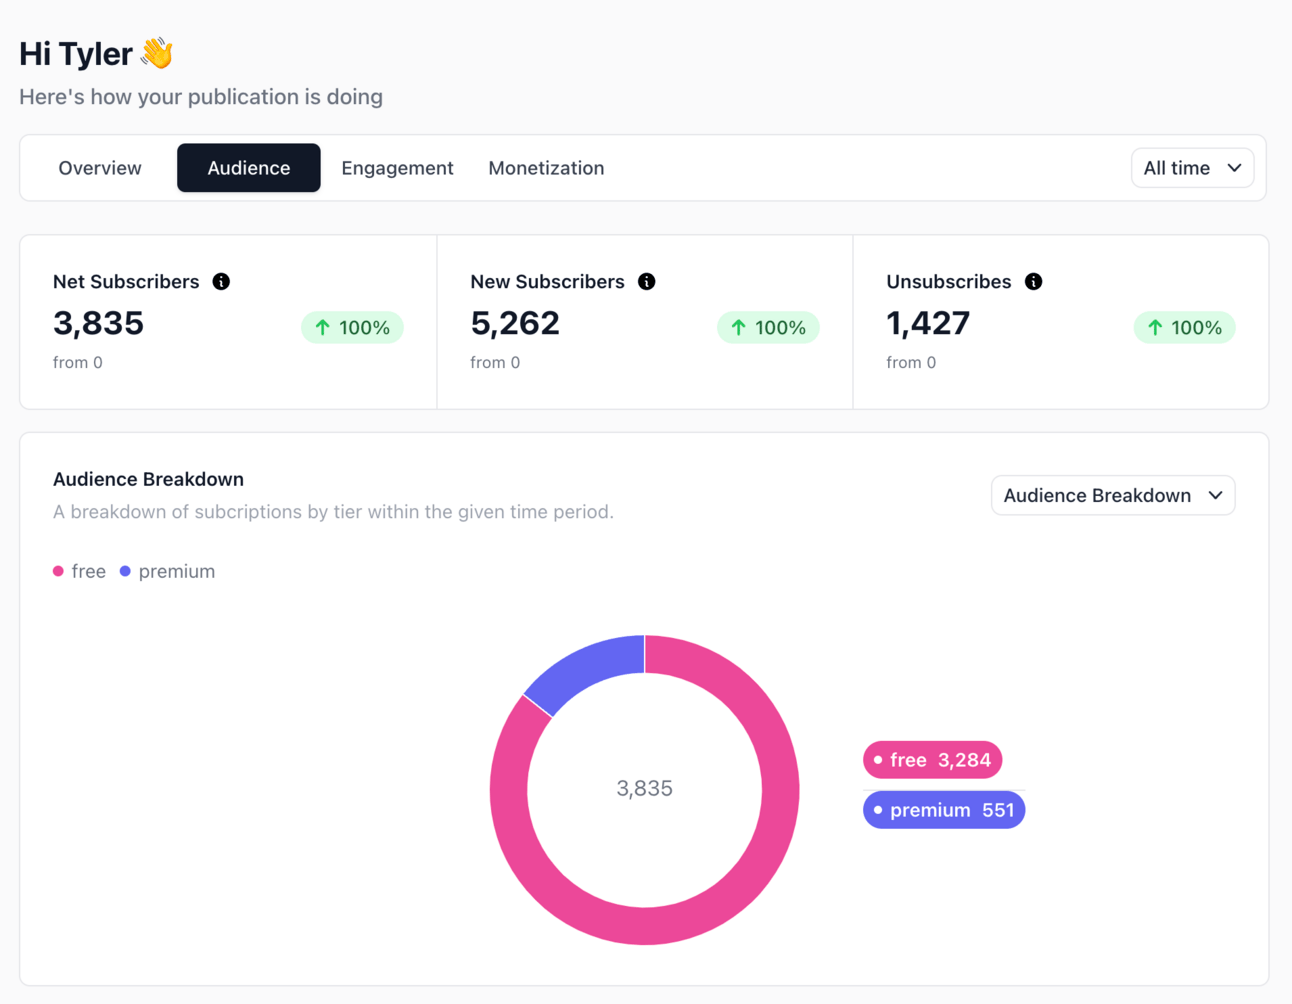Click the breakdown of subscriptions description text
The height and width of the screenshot is (1004, 1292).
333,512
